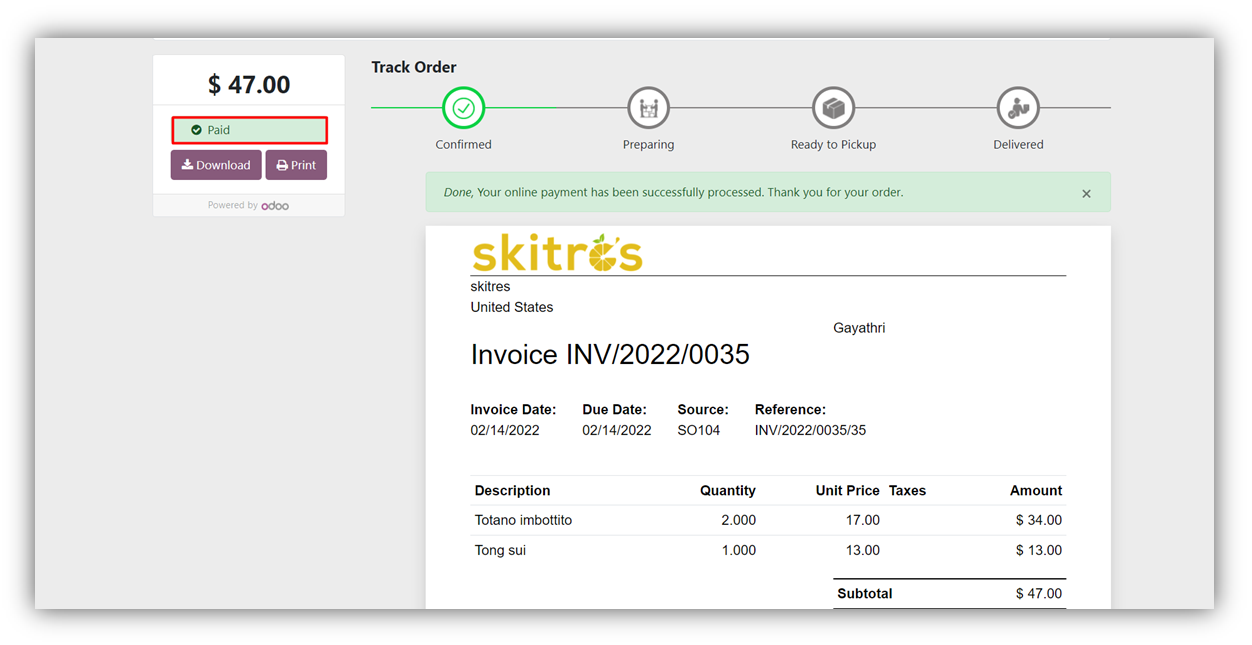Image resolution: width=1252 pixels, height=645 pixels.
Task: Click the Powered by odoo link
Action: click(x=249, y=206)
